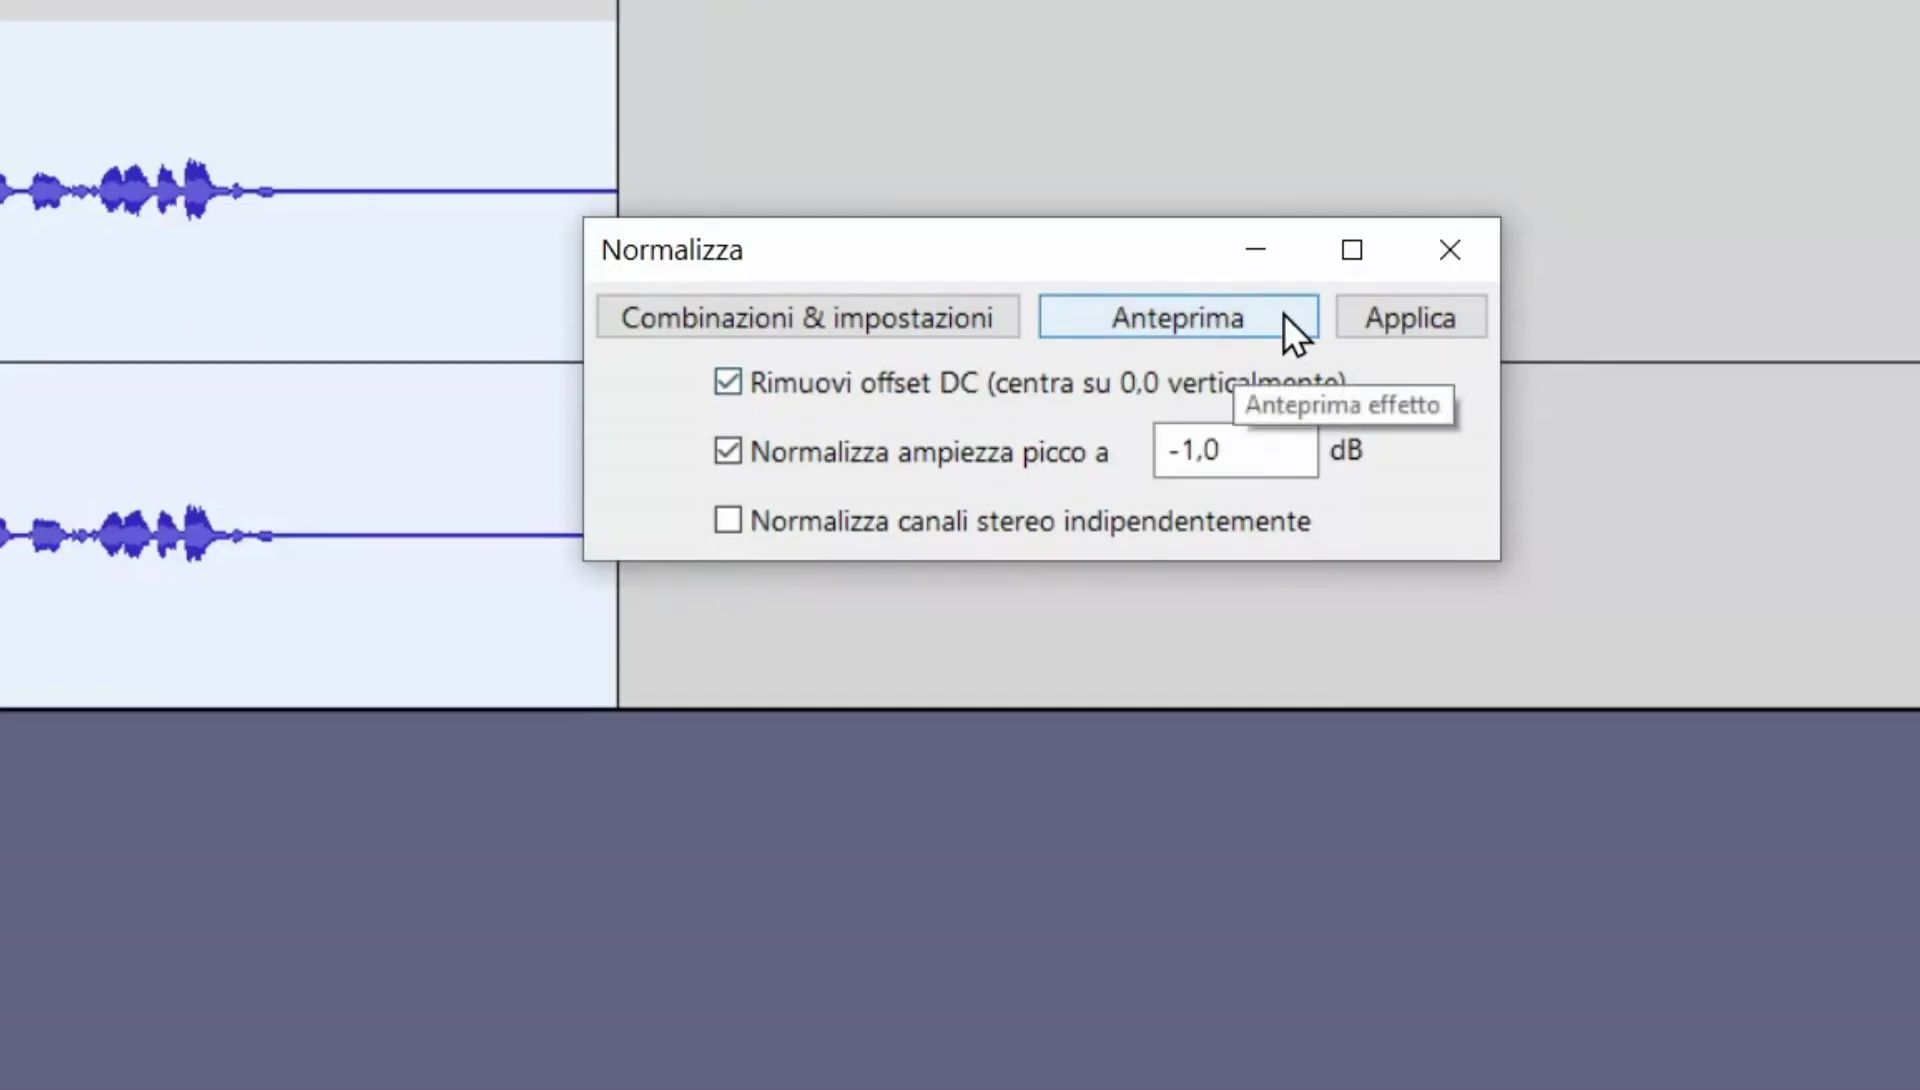Close the Normalizza dialog
The image size is (1920, 1090).
click(1450, 249)
